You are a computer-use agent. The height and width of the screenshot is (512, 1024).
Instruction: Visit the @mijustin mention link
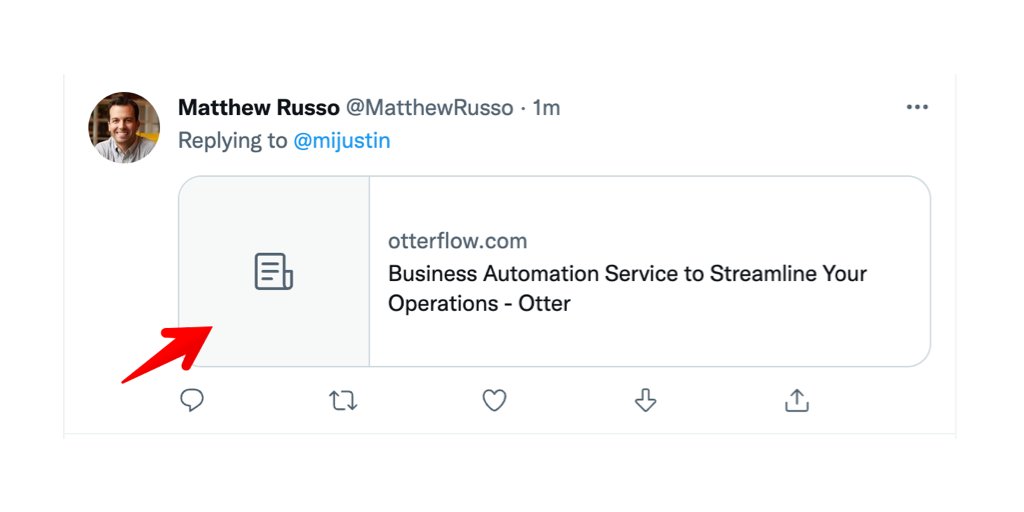point(342,141)
